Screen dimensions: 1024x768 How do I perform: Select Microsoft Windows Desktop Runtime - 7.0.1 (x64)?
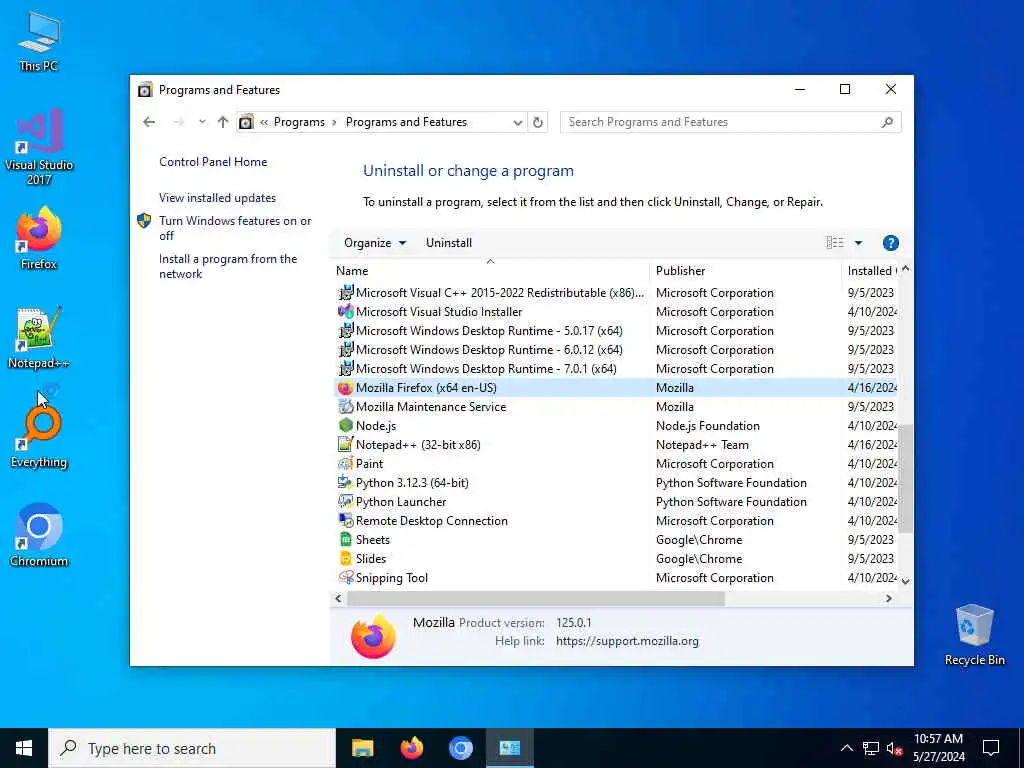[616, 369]
